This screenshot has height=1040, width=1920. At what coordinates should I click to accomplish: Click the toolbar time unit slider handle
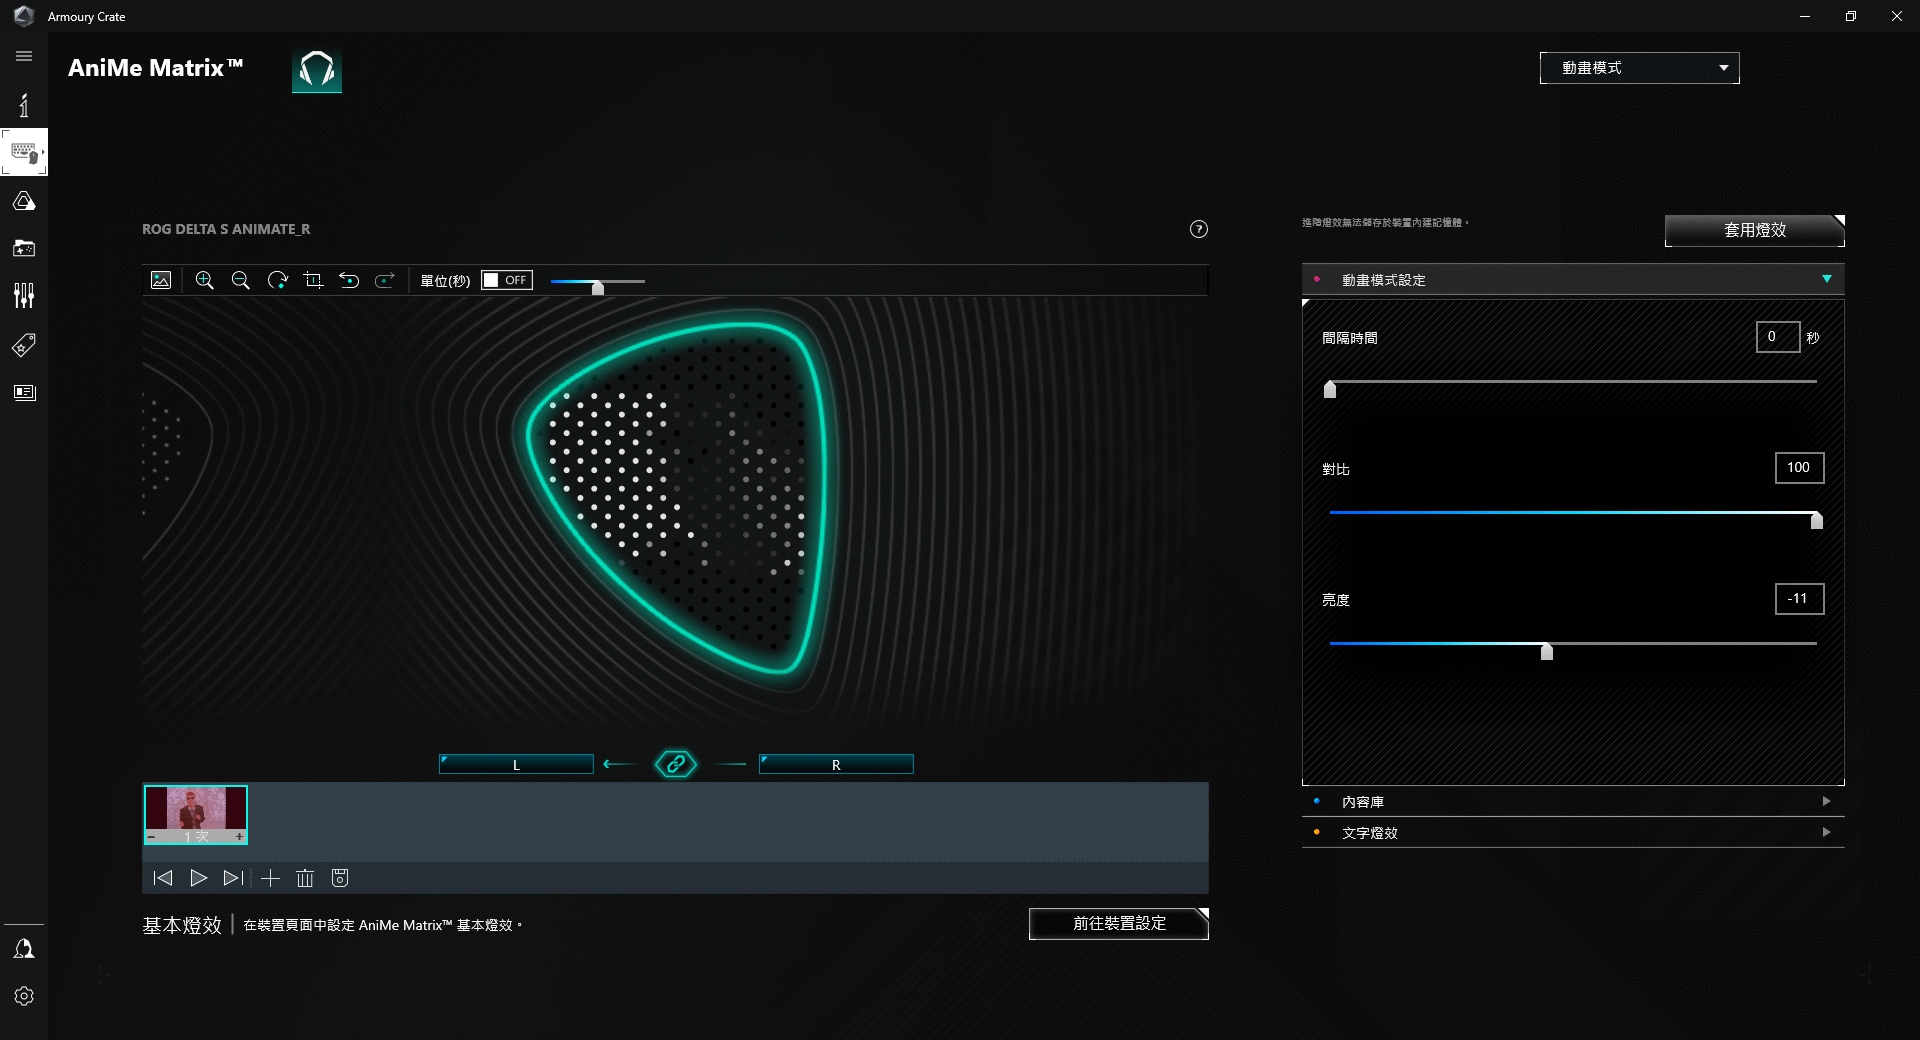pyautogui.click(x=598, y=287)
